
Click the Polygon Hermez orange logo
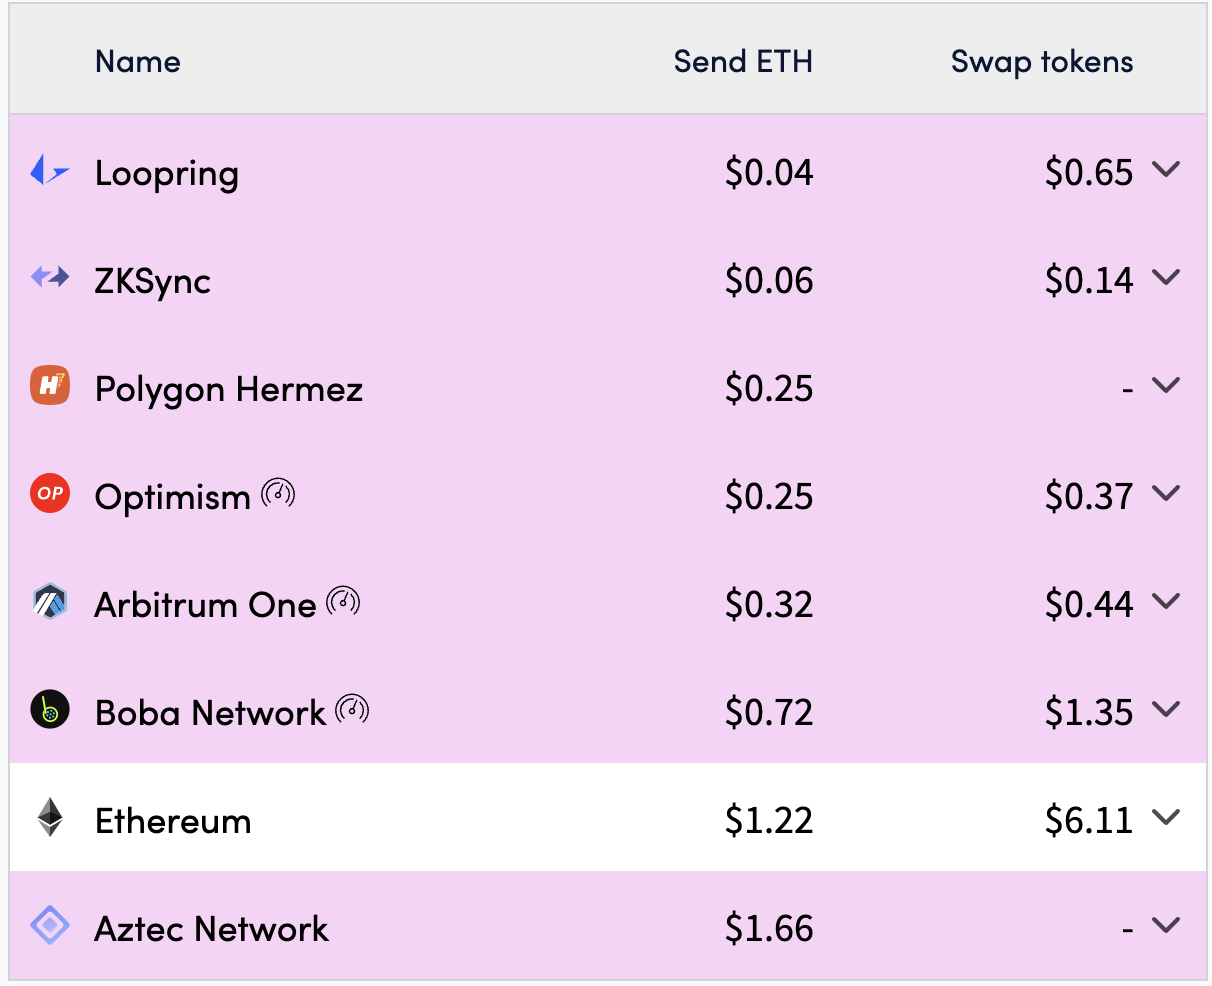pyautogui.click(x=49, y=386)
